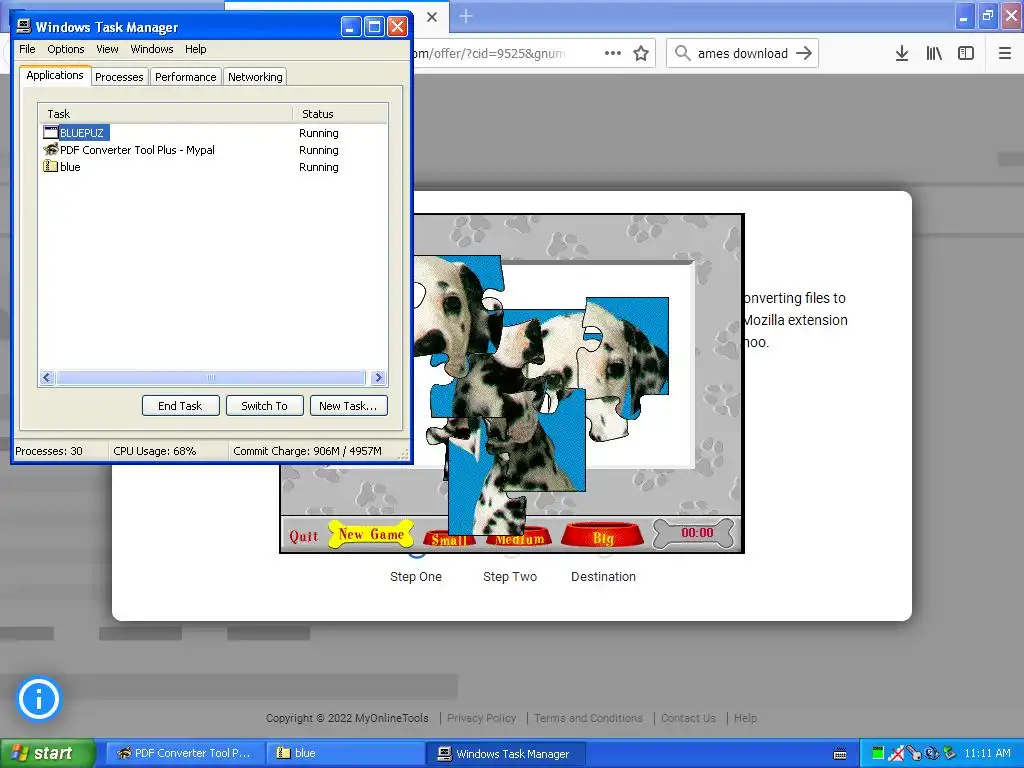The height and width of the screenshot is (768, 1024).
Task: Open the Windows menu in Task Manager
Action: click(152, 49)
